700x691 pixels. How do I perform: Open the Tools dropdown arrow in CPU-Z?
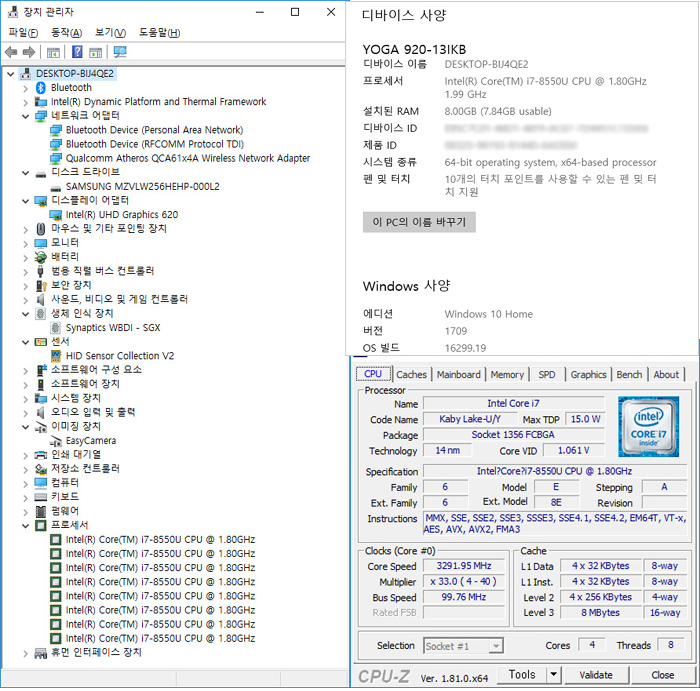553,674
